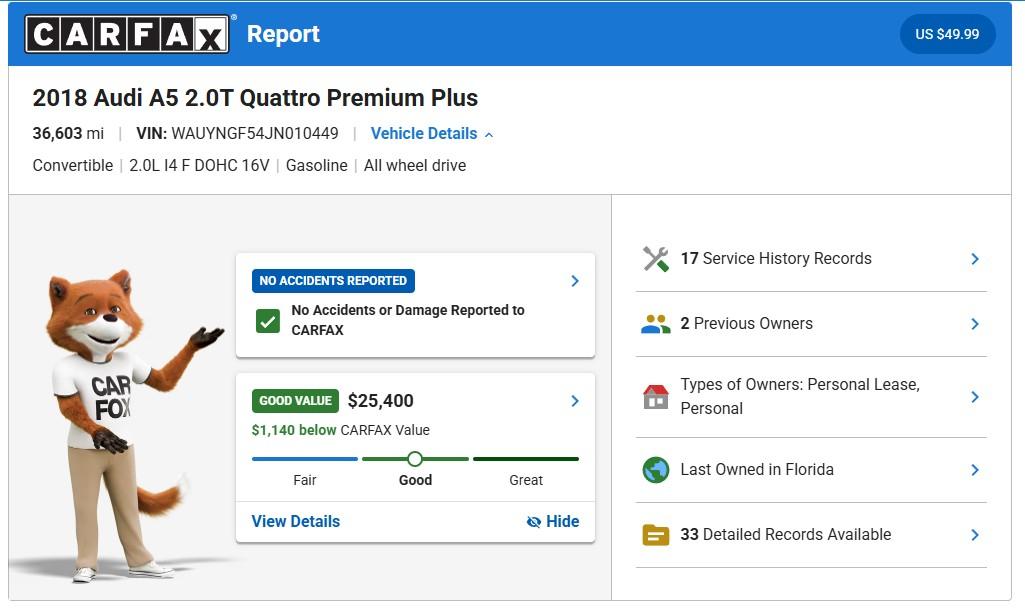Expand Good Value price arrow

pyautogui.click(x=575, y=401)
